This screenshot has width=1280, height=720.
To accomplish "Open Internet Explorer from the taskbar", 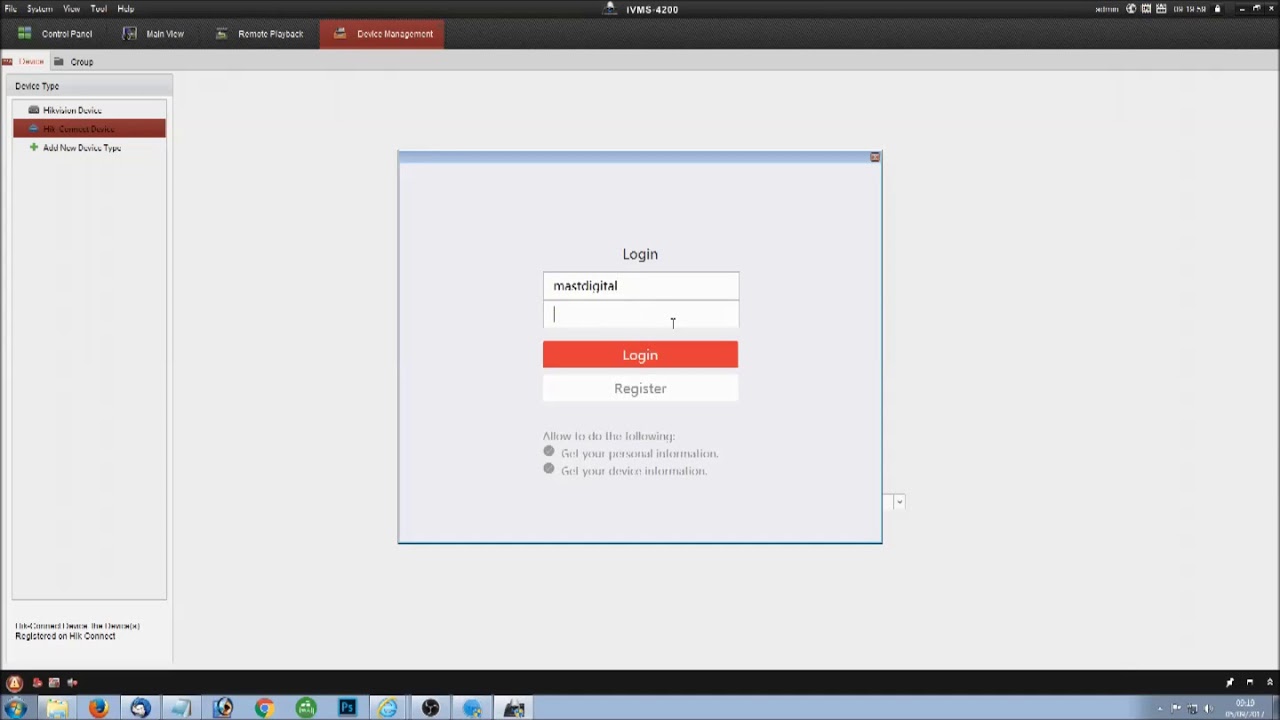I will click(388, 708).
